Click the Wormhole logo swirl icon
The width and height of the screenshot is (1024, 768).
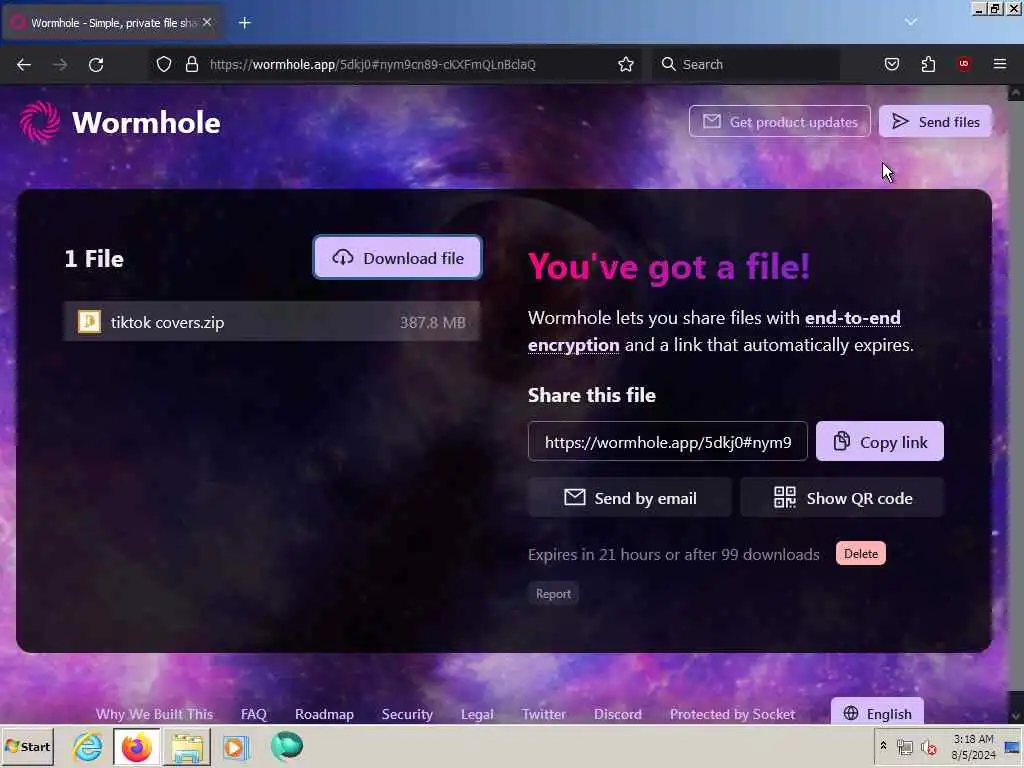tap(40, 121)
